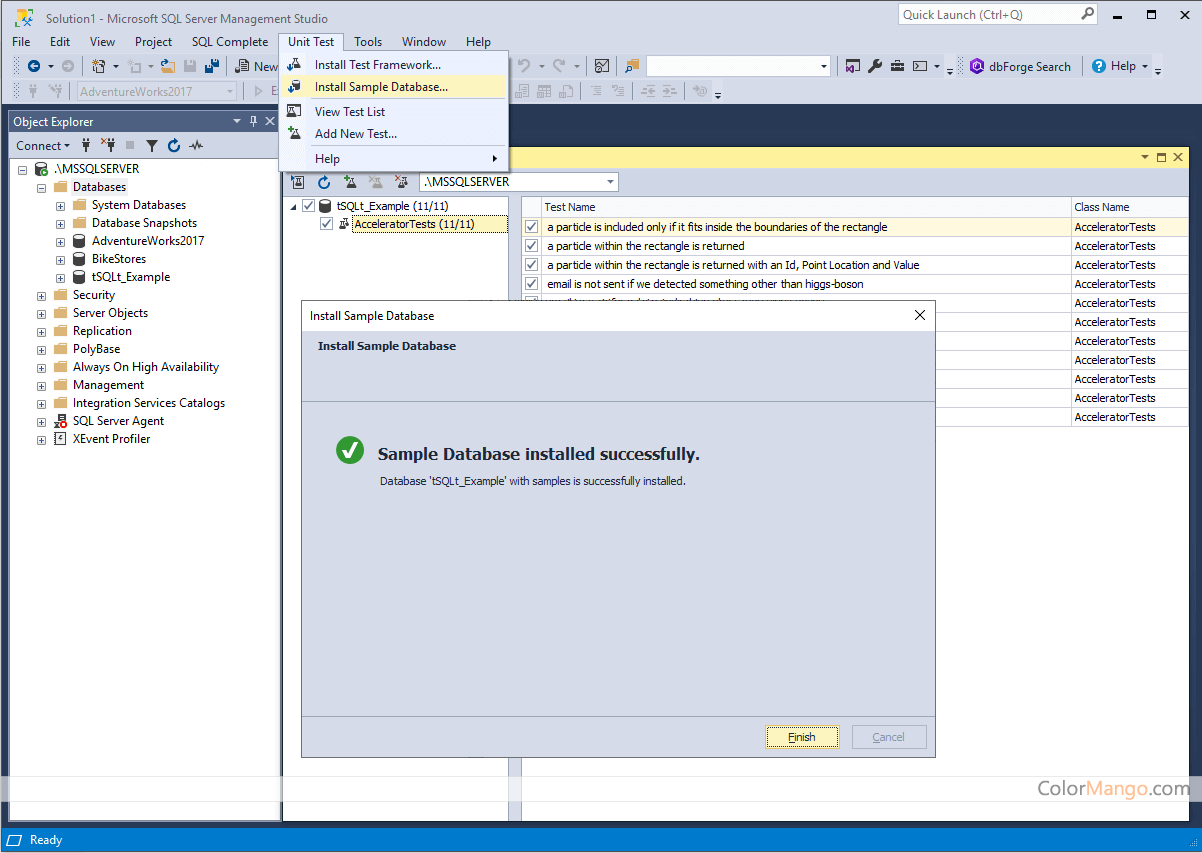Click the Save All toolbar icon
The image size is (1202, 853).
pos(212,66)
